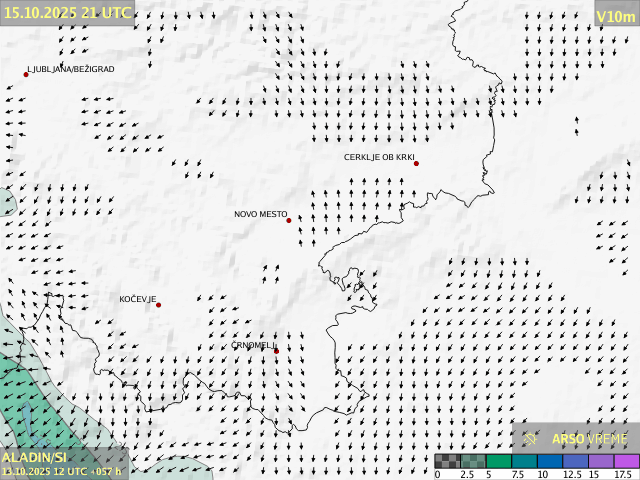Click the magenta 17.5+ legend swatch

626,461
